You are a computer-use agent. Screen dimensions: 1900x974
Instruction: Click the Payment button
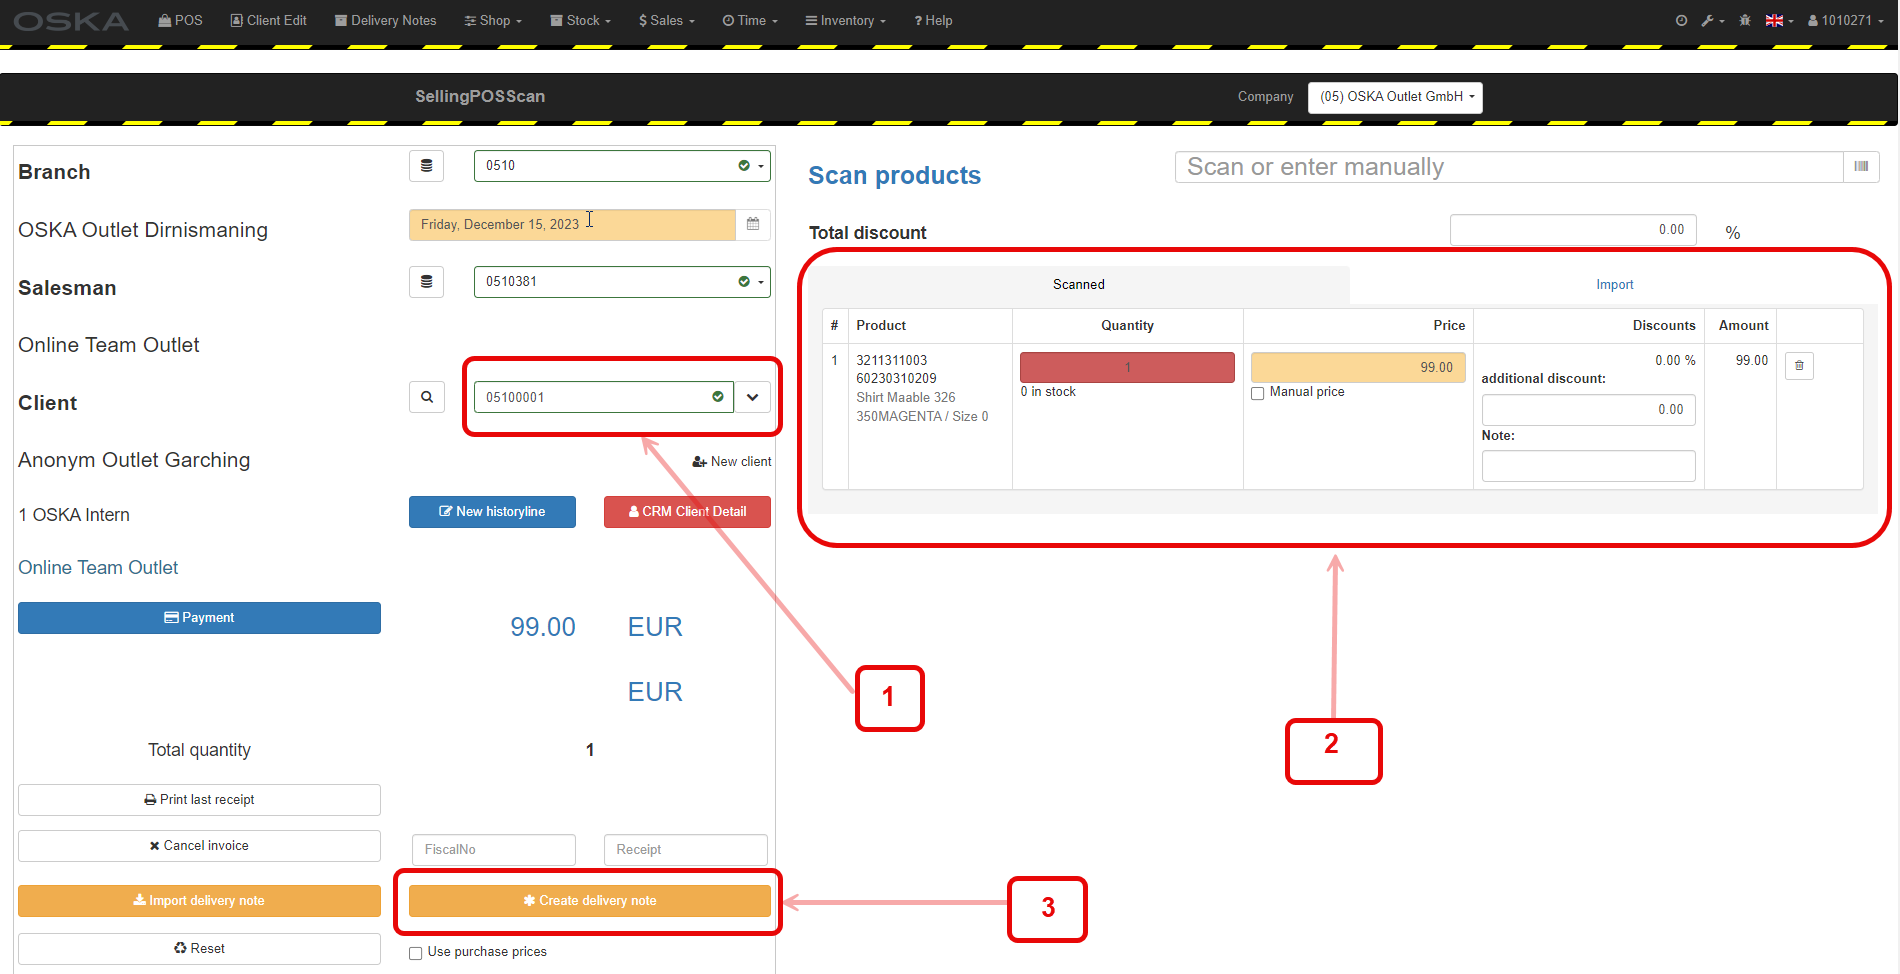click(199, 618)
